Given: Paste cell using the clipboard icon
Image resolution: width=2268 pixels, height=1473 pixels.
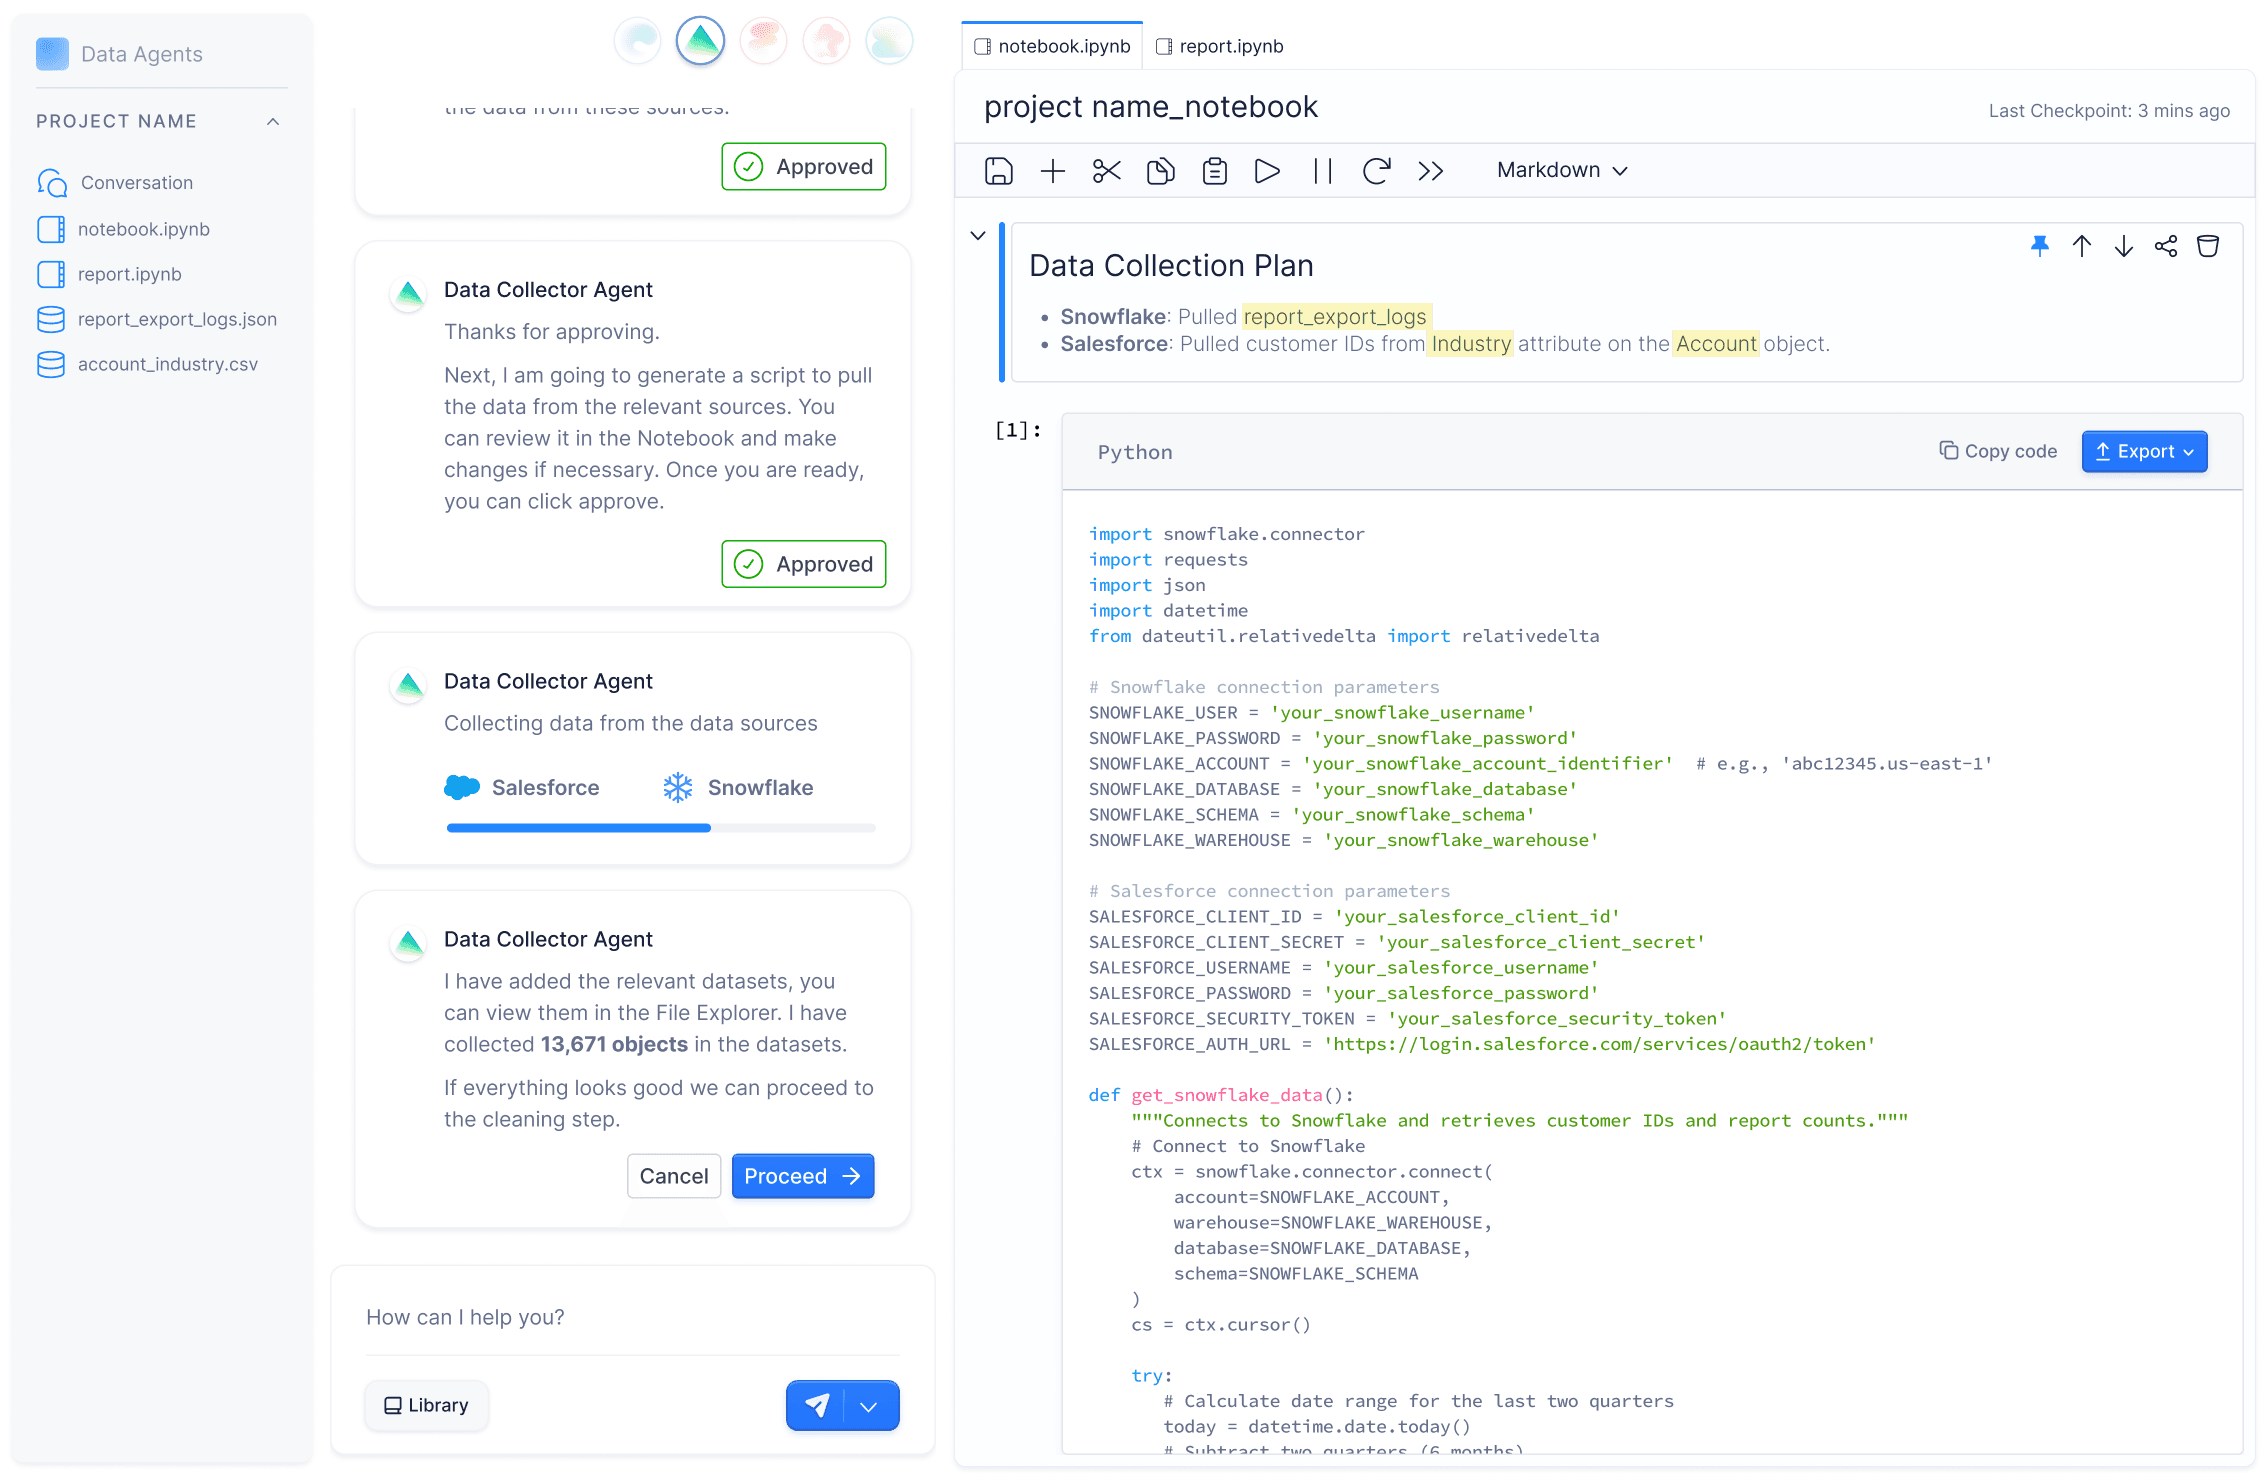Looking at the screenshot, I should tap(1215, 171).
